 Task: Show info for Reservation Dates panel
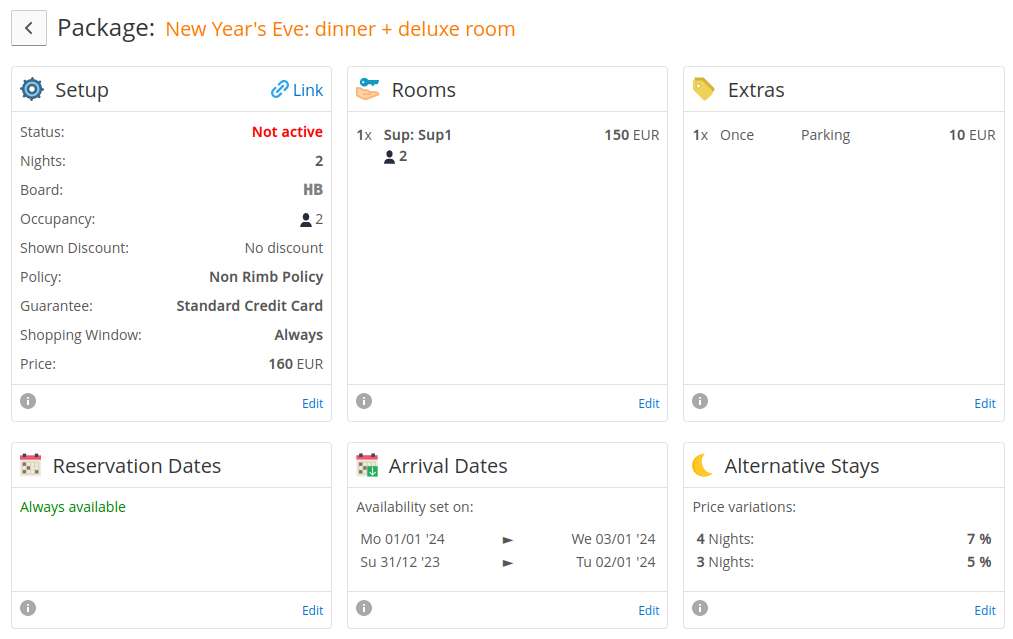(28, 608)
